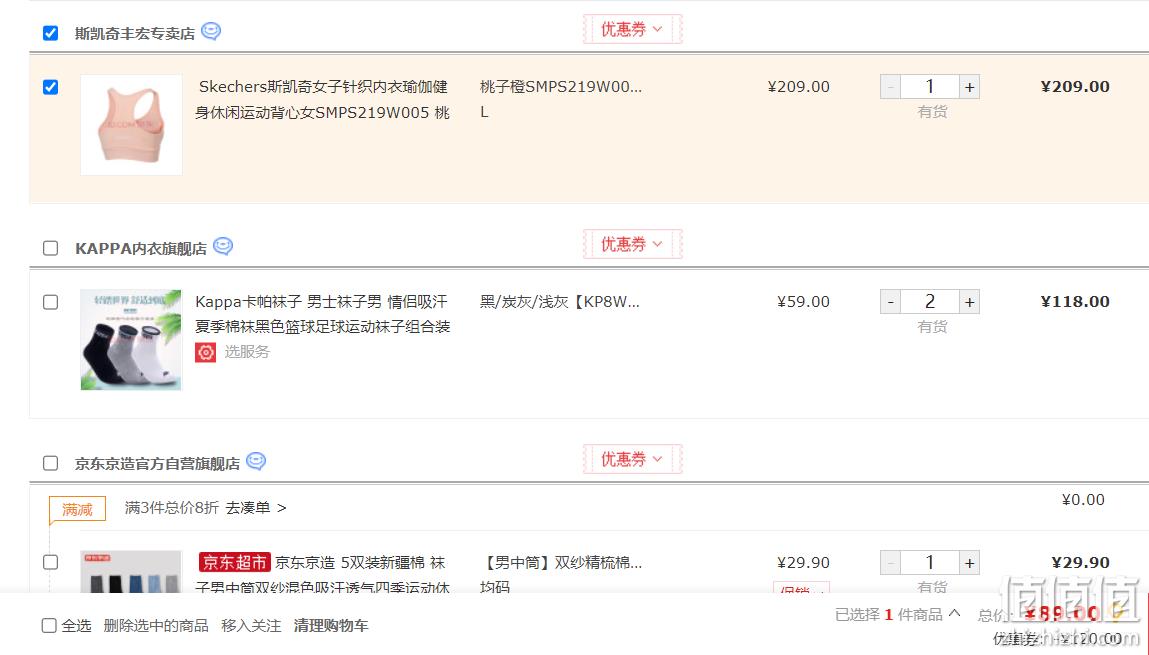Click the orange 满减 promotion tag
Image resolution: width=1149 pixels, height=655 pixels.
click(77, 509)
